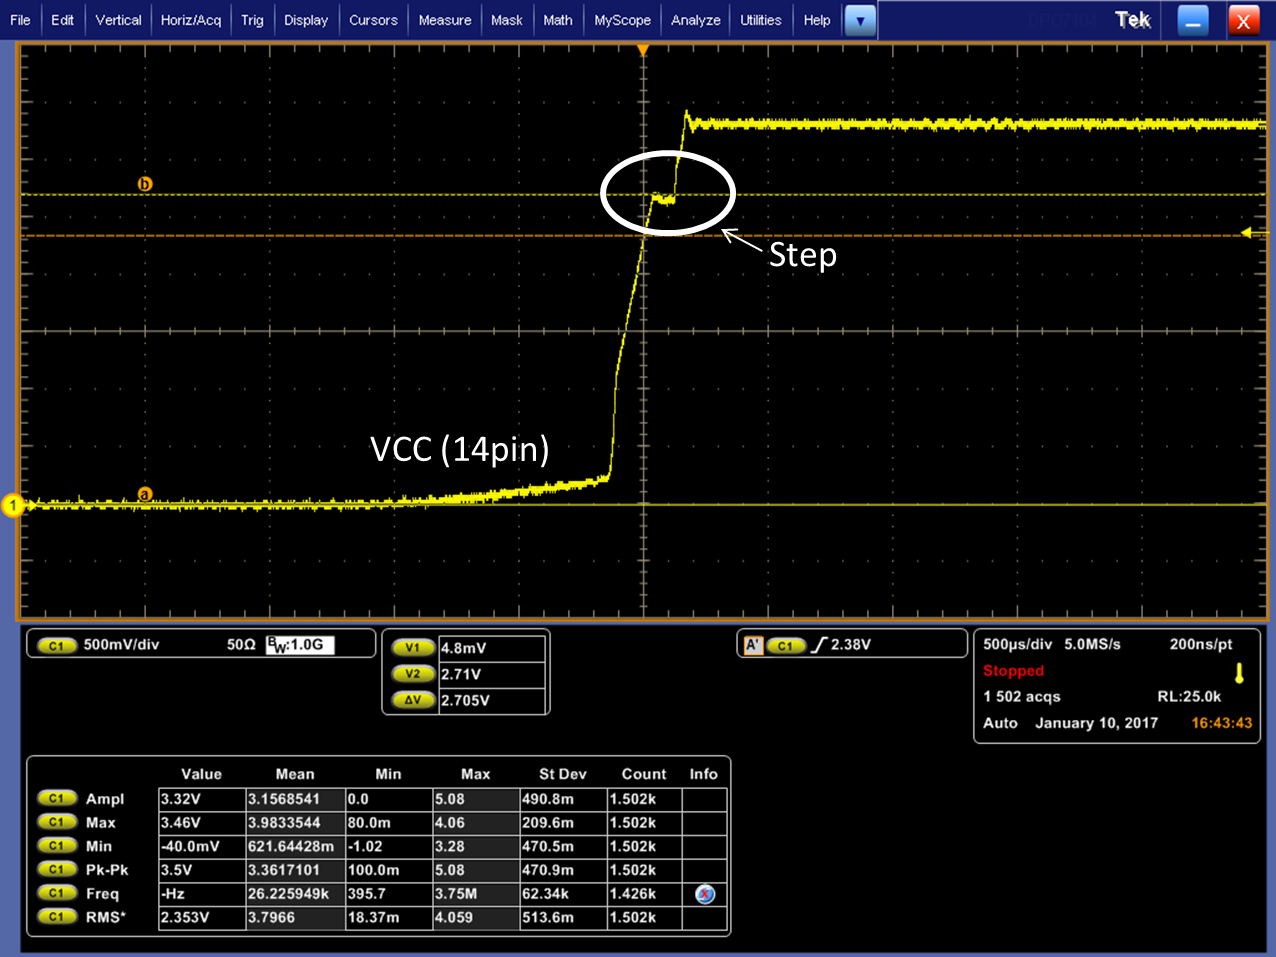
Task: Click the C1 badge next to 500mV/div
Action: (56, 645)
